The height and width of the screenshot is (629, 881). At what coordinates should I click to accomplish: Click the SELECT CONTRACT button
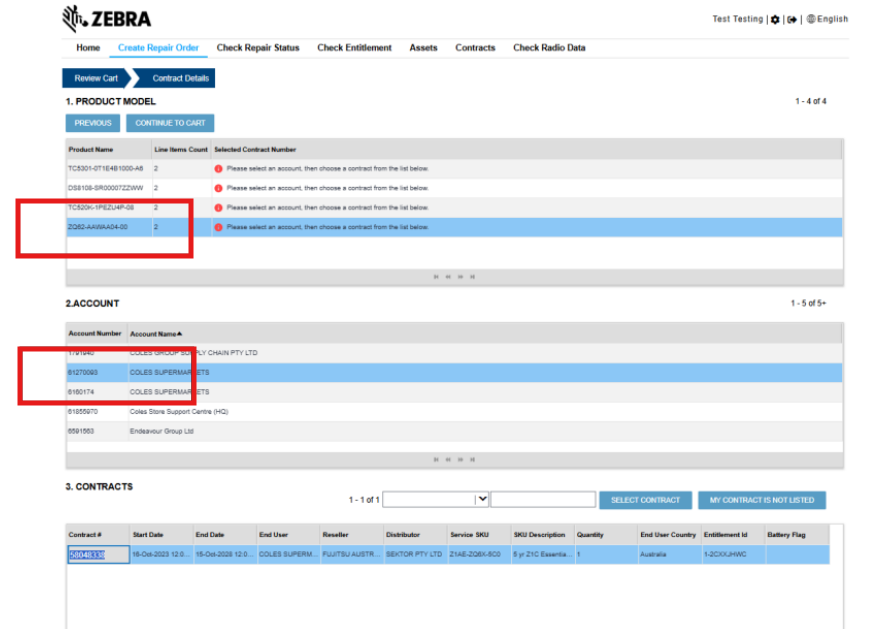[x=646, y=500]
